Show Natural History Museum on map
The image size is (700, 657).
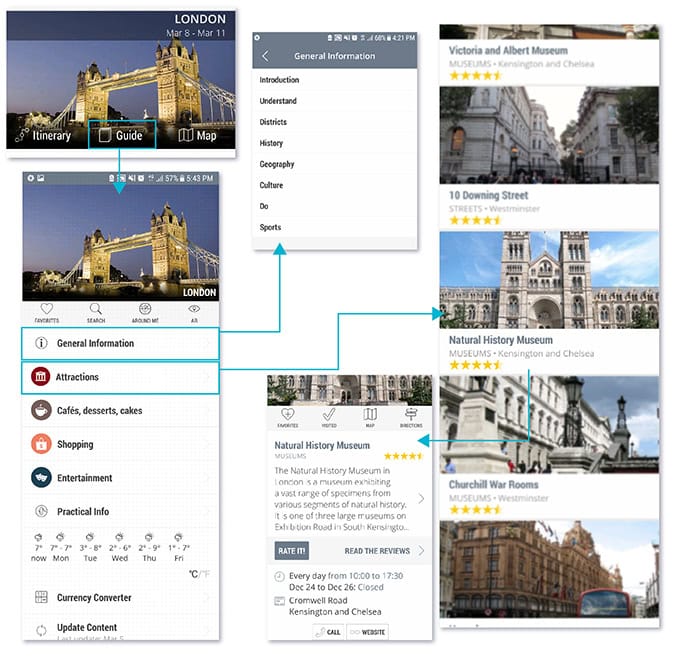(x=370, y=418)
